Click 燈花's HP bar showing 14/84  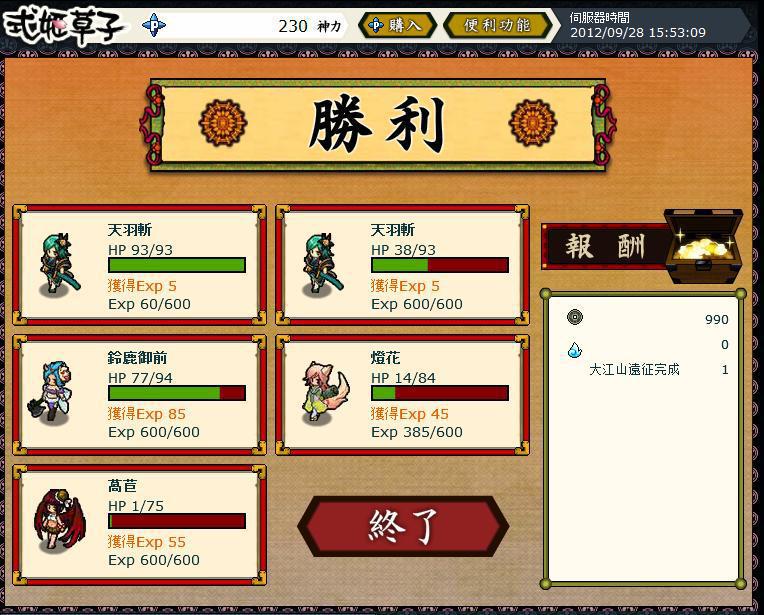tap(440, 393)
